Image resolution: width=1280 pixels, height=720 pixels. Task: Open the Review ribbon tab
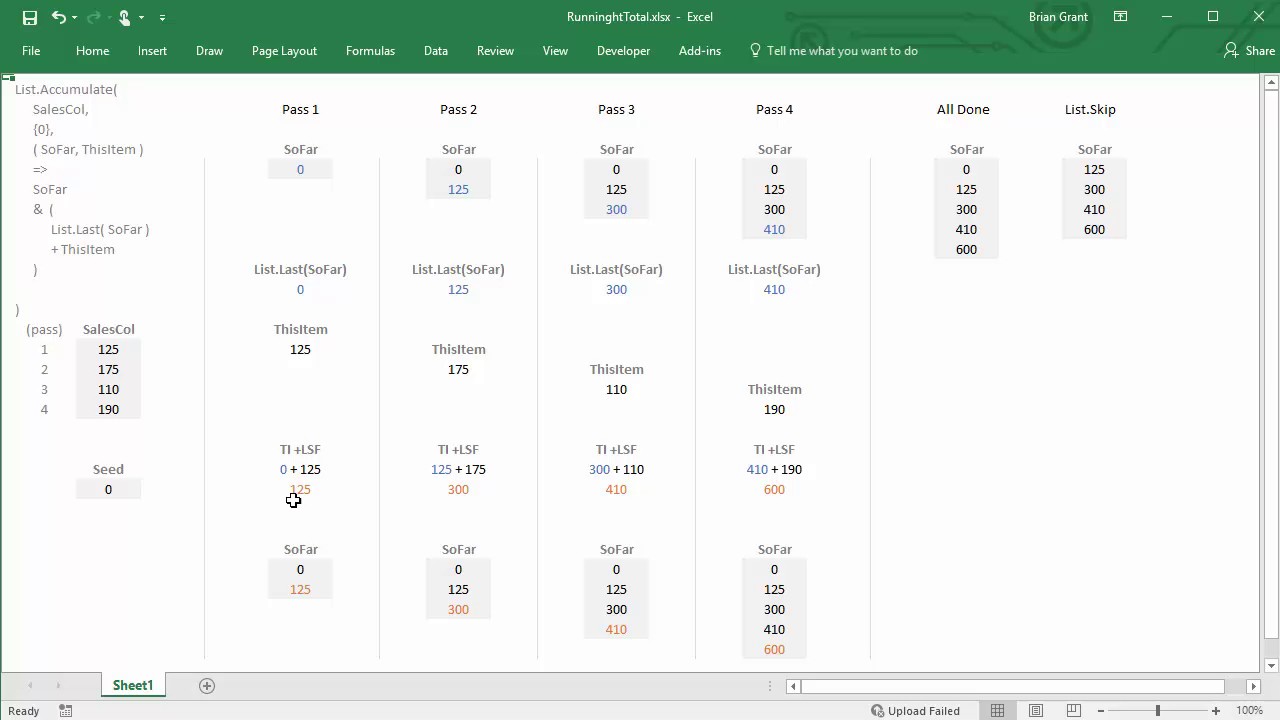495,51
